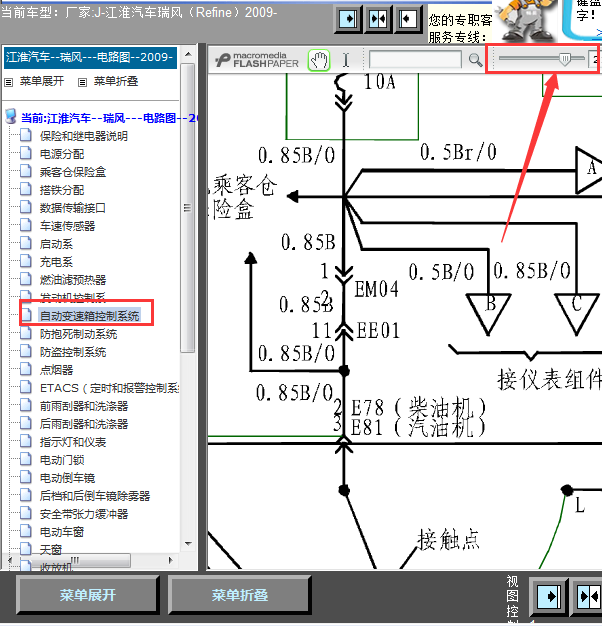
Task: Click the large 菜单折叠 bottom button
Action: click(240, 595)
